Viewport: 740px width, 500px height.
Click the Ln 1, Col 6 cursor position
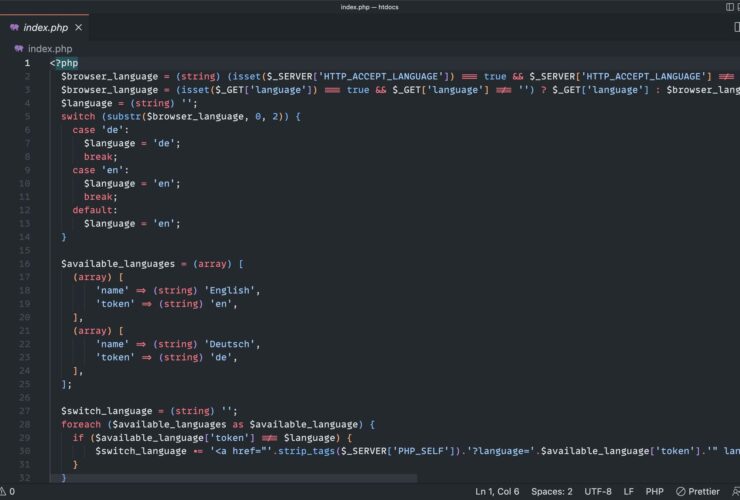pyautogui.click(x=497, y=492)
